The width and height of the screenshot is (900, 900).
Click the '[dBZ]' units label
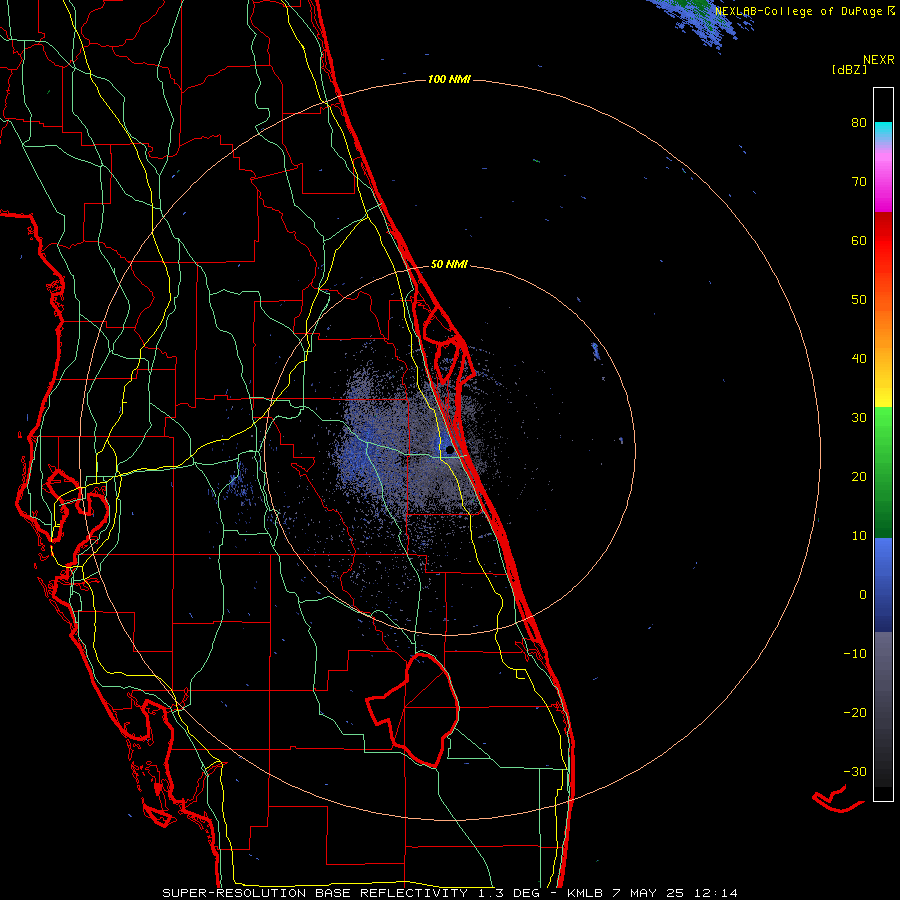(x=849, y=69)
